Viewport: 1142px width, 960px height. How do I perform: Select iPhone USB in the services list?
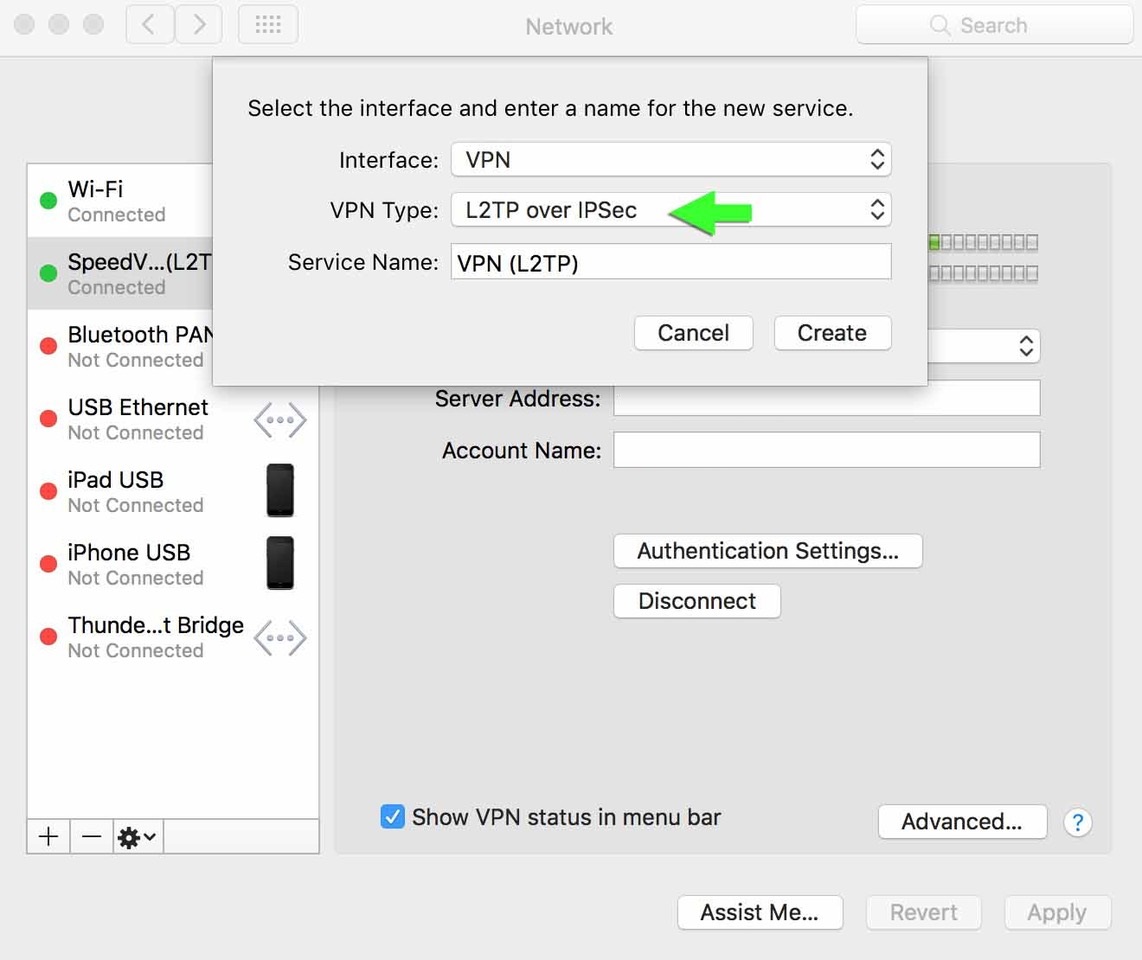click(x=130, y=564)
